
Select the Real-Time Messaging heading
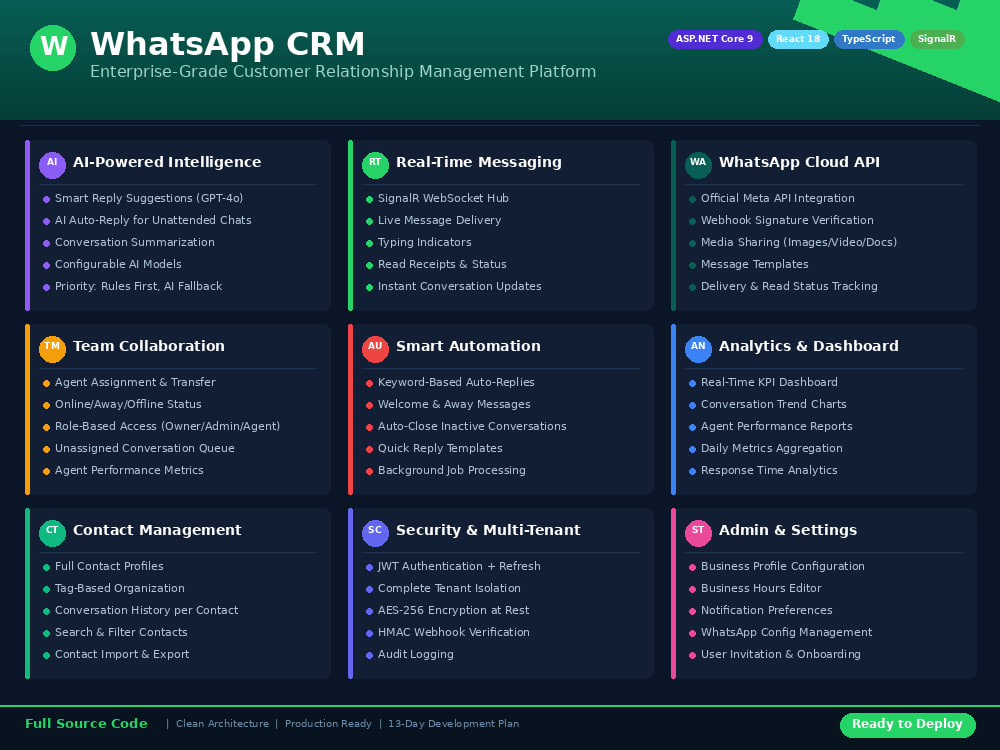[479, 162]
